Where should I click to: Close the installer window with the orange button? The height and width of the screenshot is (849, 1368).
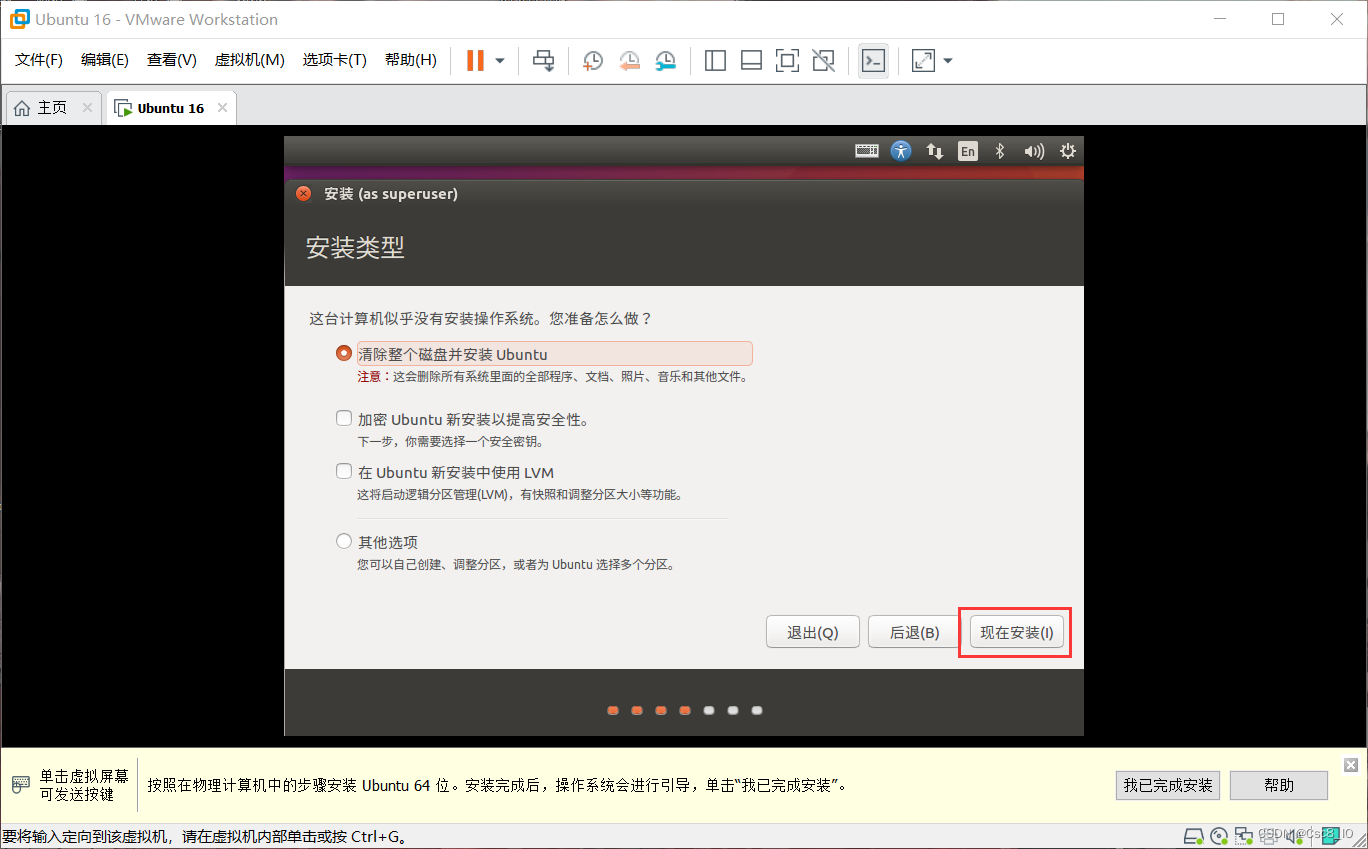pyautogui.click(x=304, y=194)
